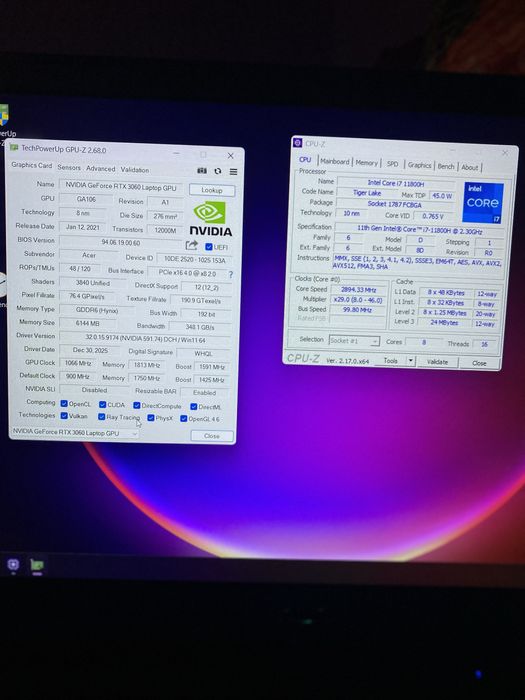This screenshot has height=700, width=525.
Task: Click the Driver Date Dec 30, 2025
Action: (90, 350)
